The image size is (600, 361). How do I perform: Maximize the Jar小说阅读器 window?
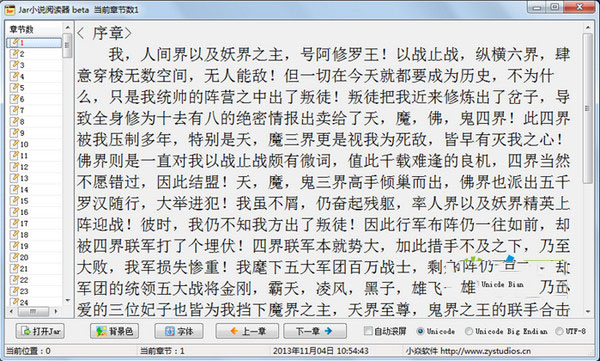[554, 7]
